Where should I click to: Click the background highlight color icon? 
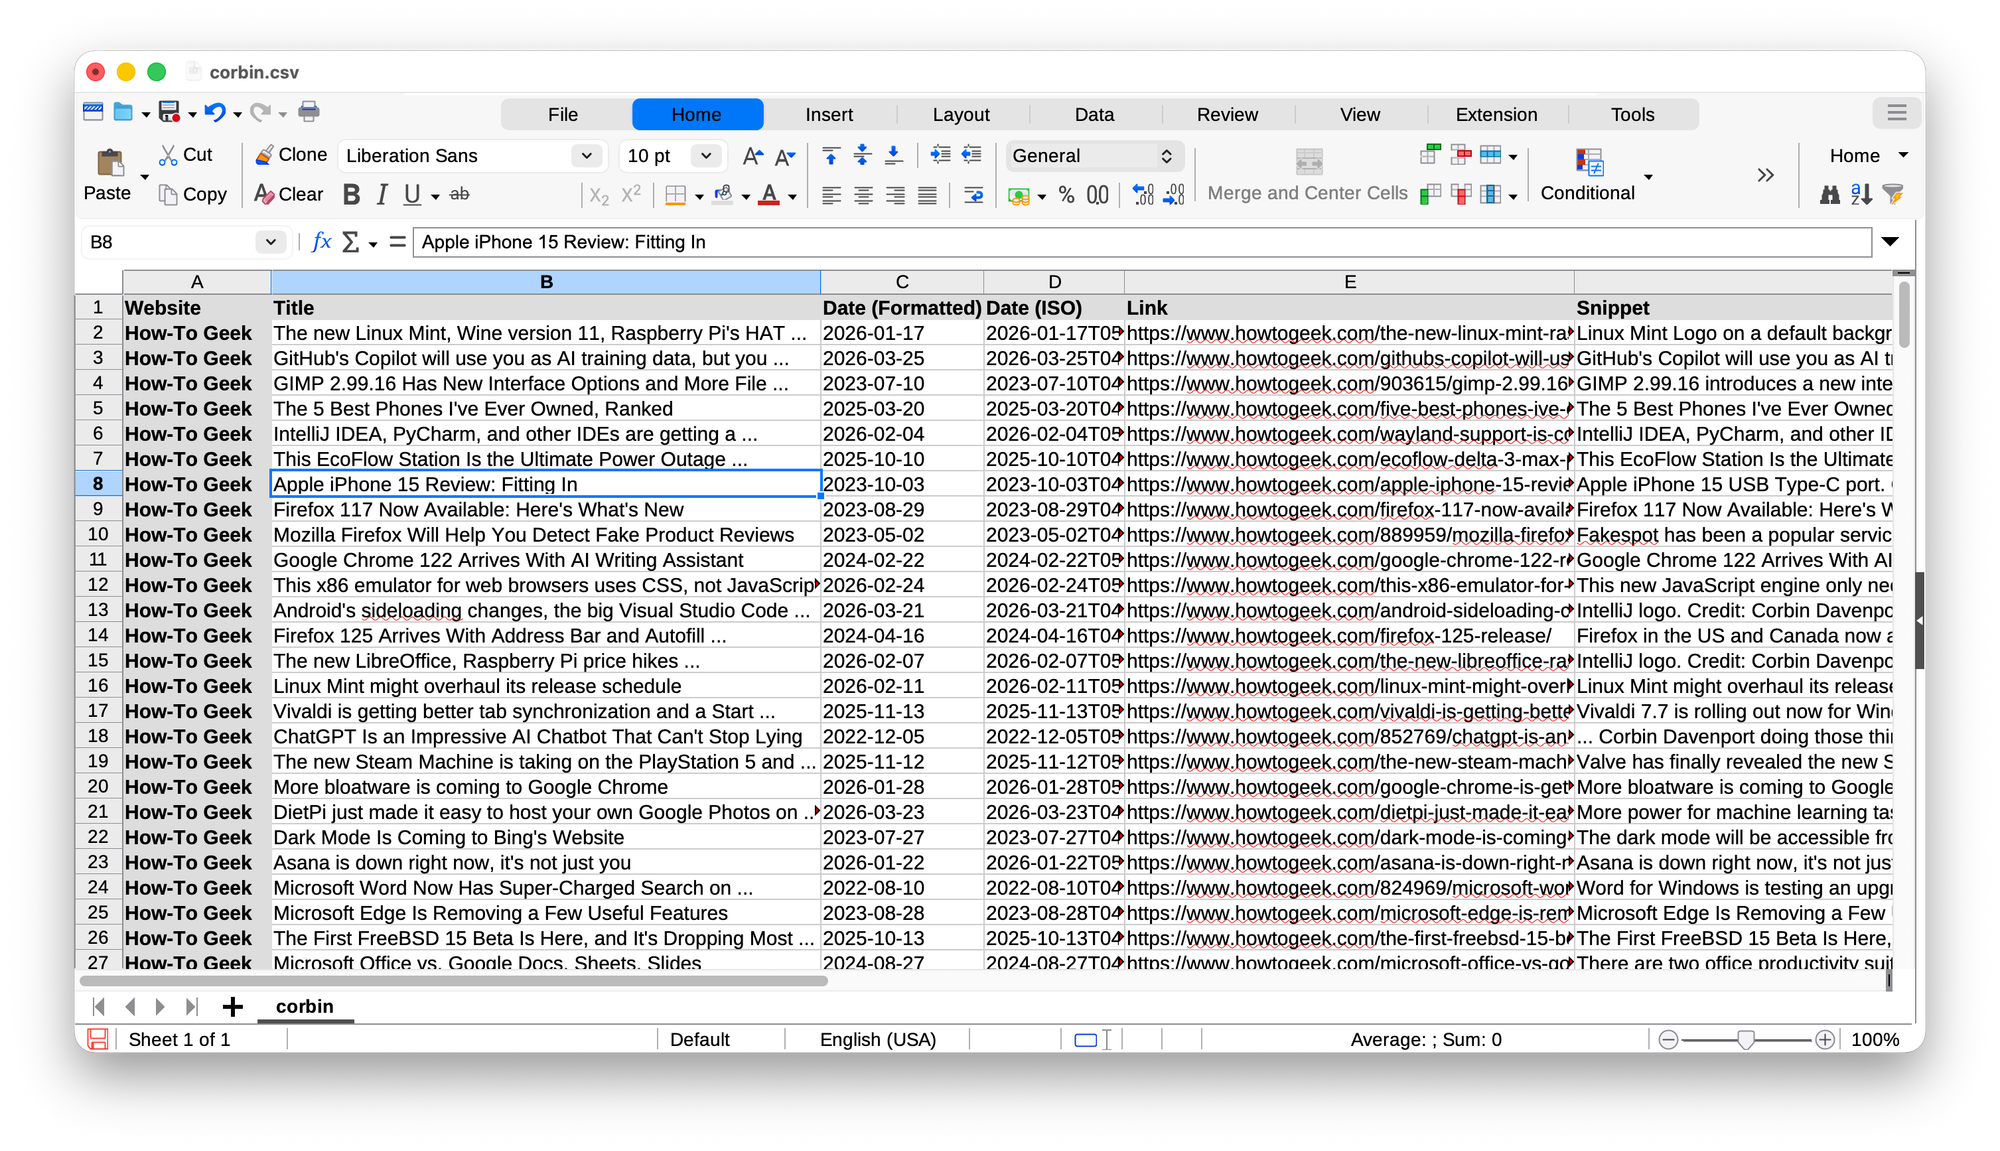click(x=722, y=195)
